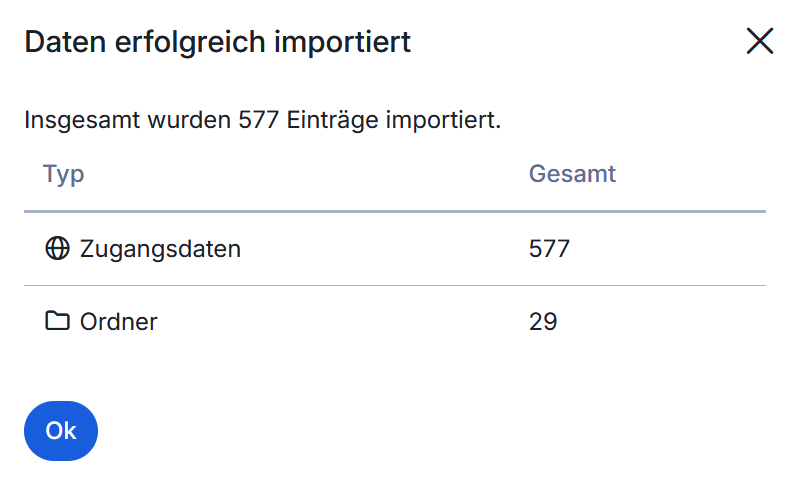Click 'importiert' in the dialog title
This screenshot has width=792, height=479.
coord(342,42)
